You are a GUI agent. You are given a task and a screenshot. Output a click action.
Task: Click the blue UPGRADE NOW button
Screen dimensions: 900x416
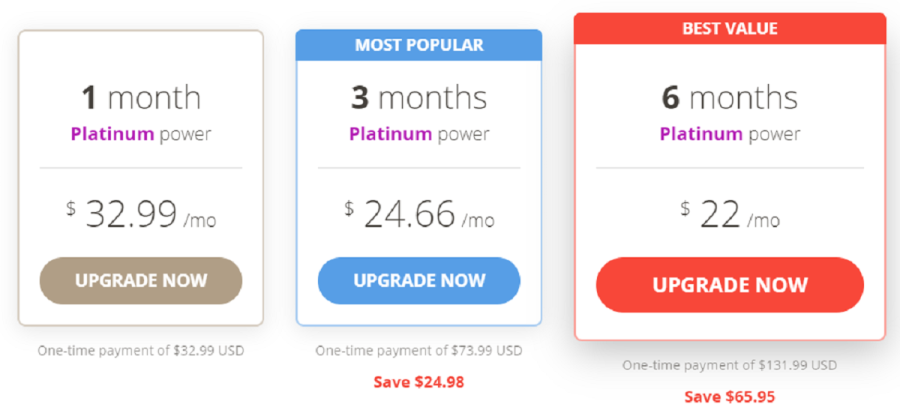[419, 281]
